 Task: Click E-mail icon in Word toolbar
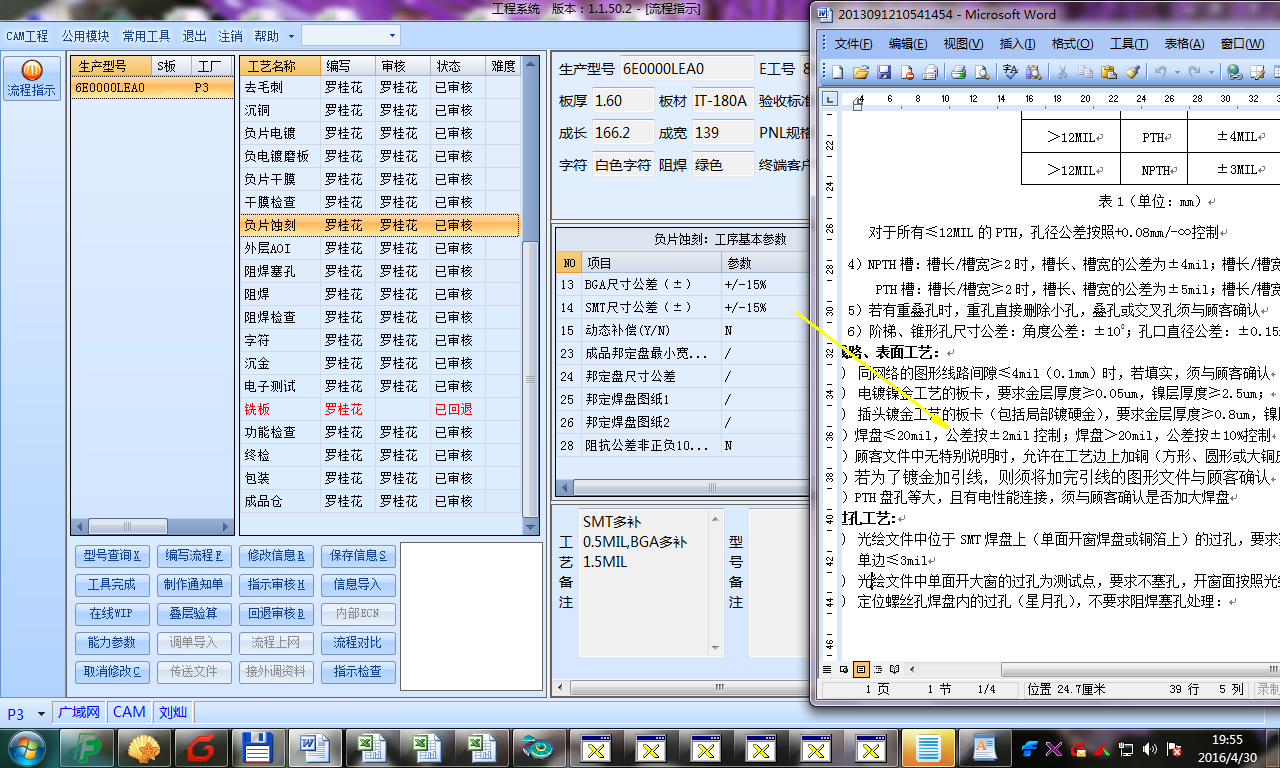930,72
